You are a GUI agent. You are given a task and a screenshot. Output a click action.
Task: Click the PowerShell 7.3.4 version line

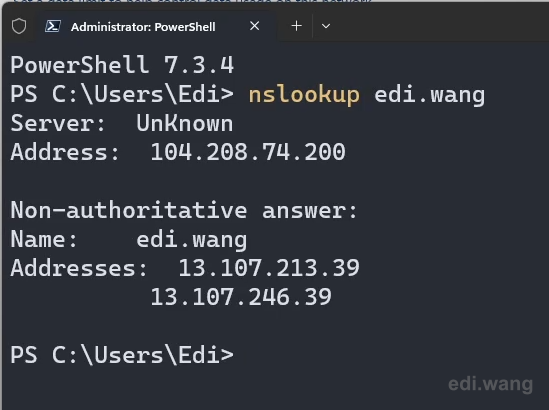[x=122, y=65]
